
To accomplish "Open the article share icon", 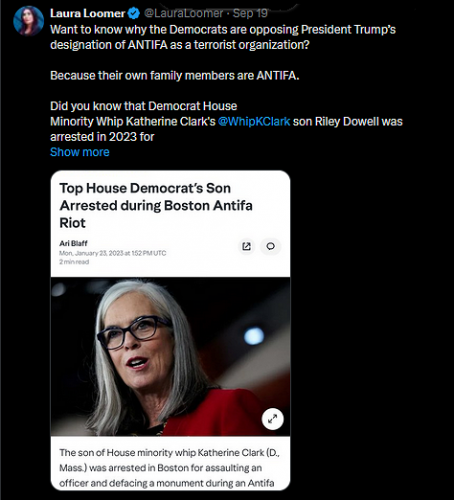I will pos(246,246).
